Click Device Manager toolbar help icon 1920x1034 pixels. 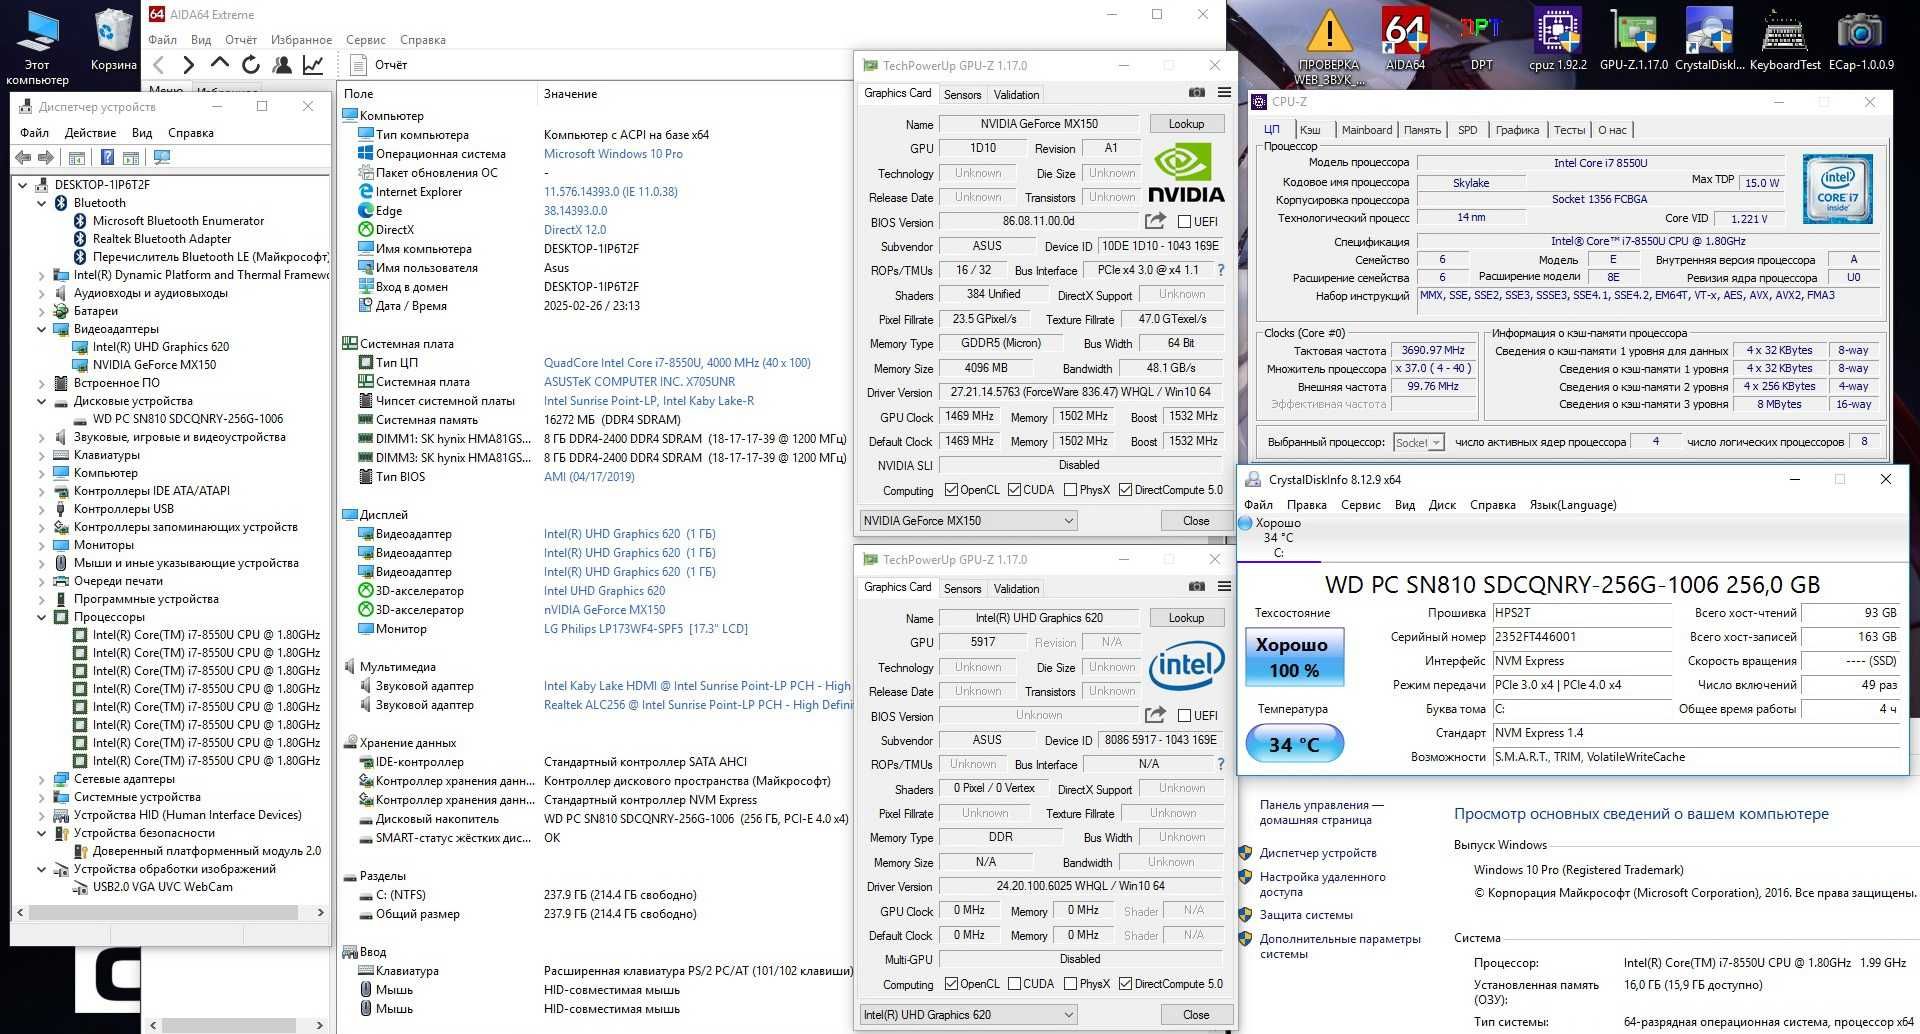click(x=107, y=157)
